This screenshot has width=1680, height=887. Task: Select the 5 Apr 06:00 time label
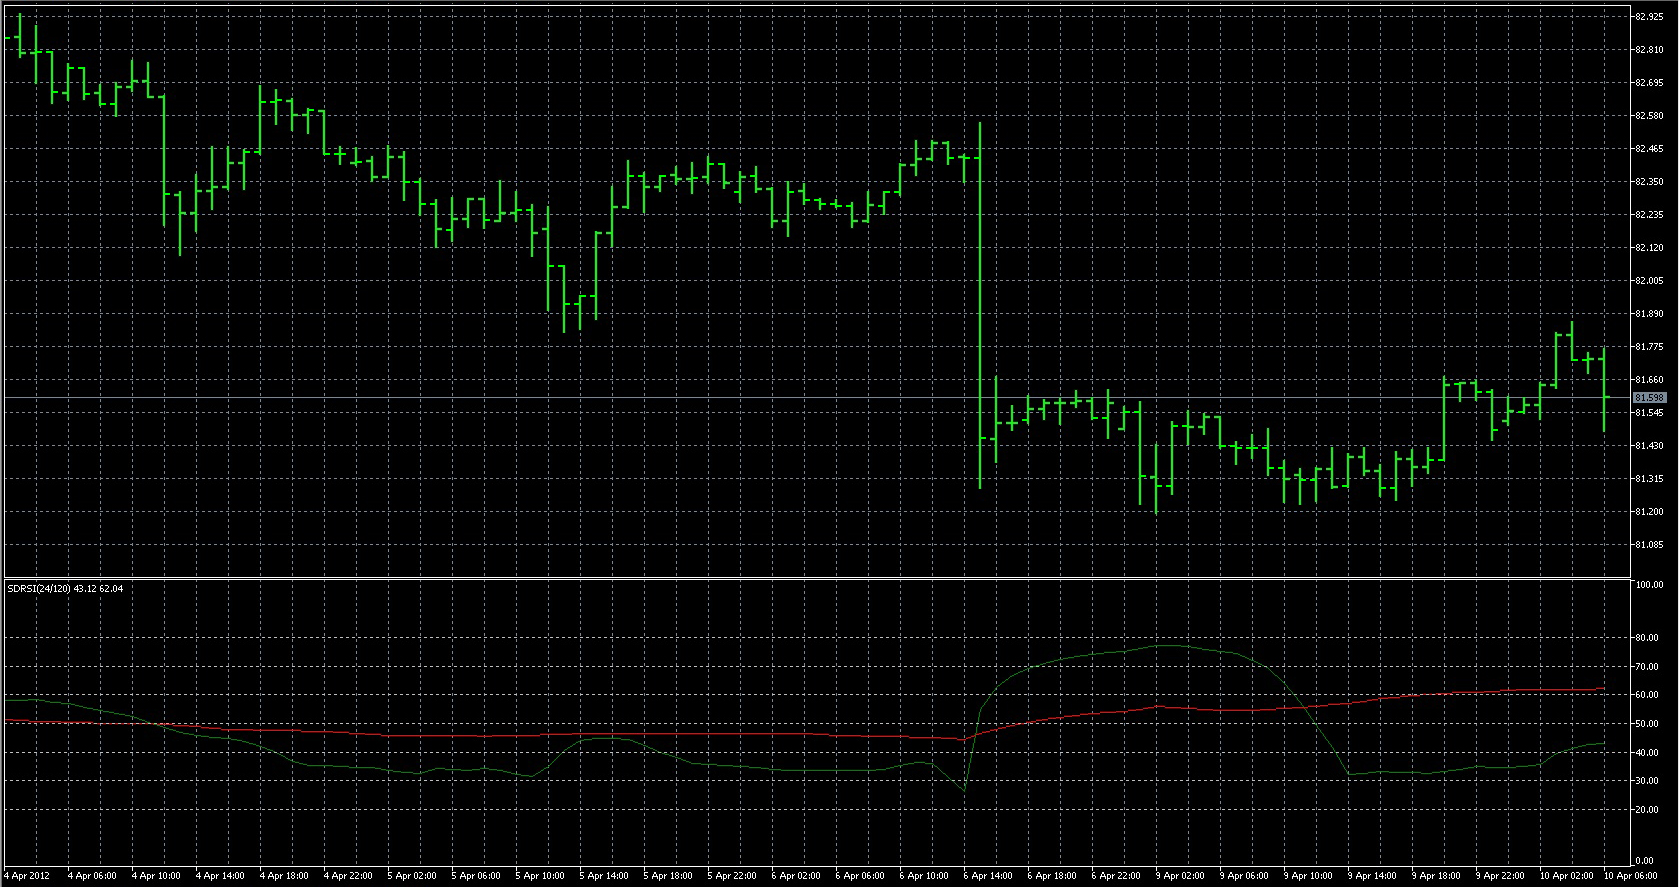coord(476,876)
